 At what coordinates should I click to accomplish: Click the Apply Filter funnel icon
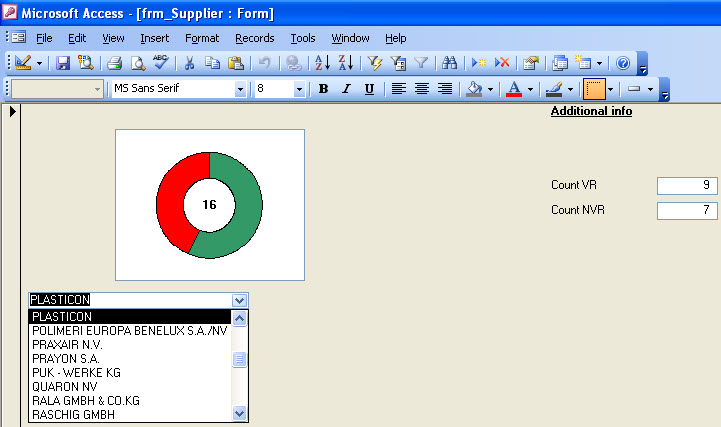421,63
